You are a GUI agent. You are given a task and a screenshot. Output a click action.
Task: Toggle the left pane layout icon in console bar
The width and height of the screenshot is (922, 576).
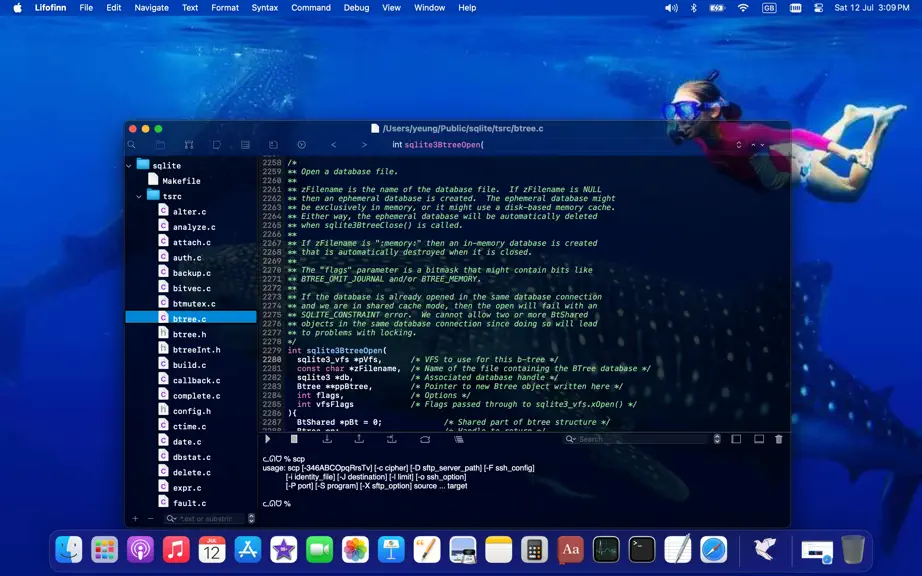click(736, 439)
